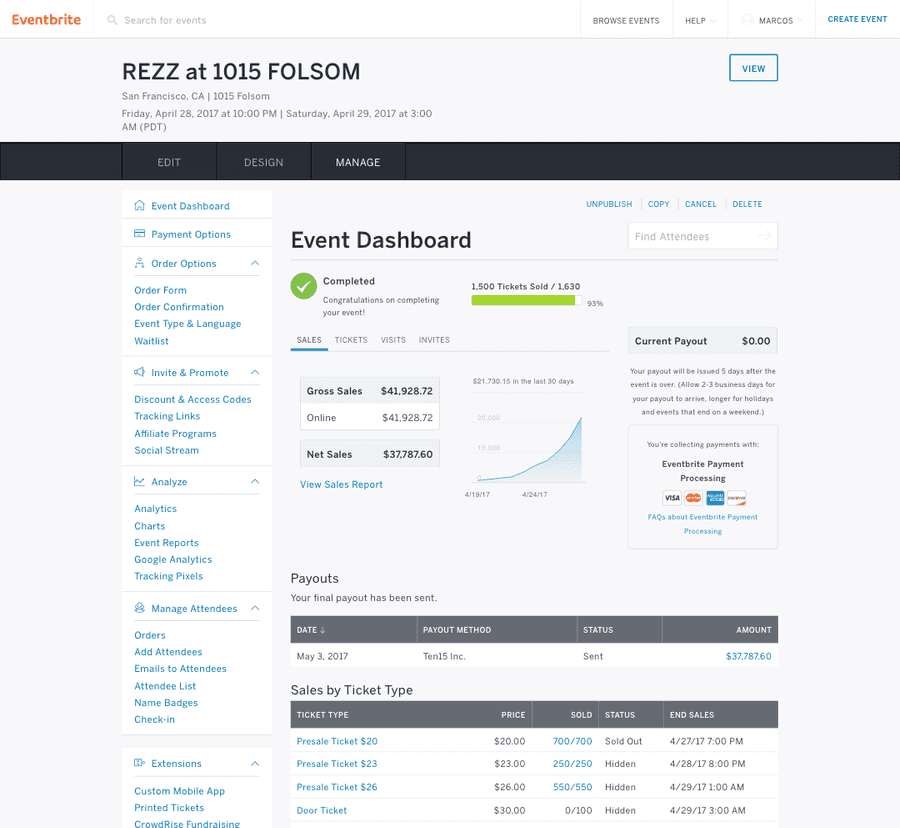Select the Order Options icon
The width and height of the screenshot is (900, 828).
pos(141,263)
